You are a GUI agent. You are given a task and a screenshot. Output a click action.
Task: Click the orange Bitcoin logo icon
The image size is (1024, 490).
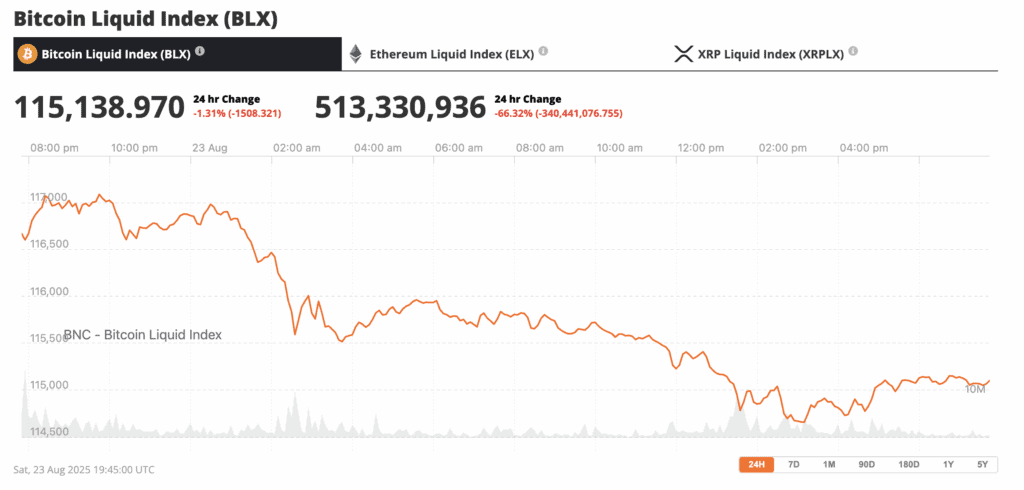click(28, 53)
